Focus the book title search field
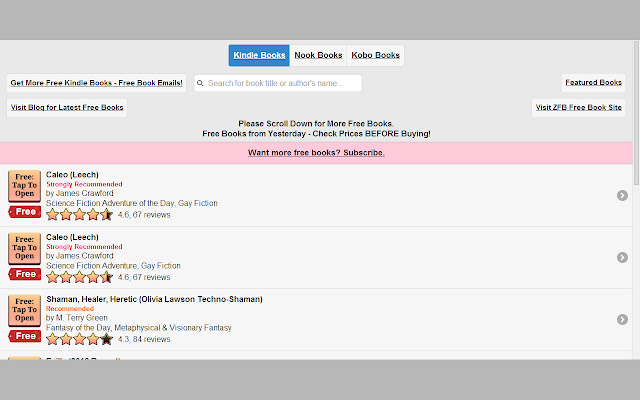The height and width of the screenshot is (400, 640). click(x=278, y=83)
